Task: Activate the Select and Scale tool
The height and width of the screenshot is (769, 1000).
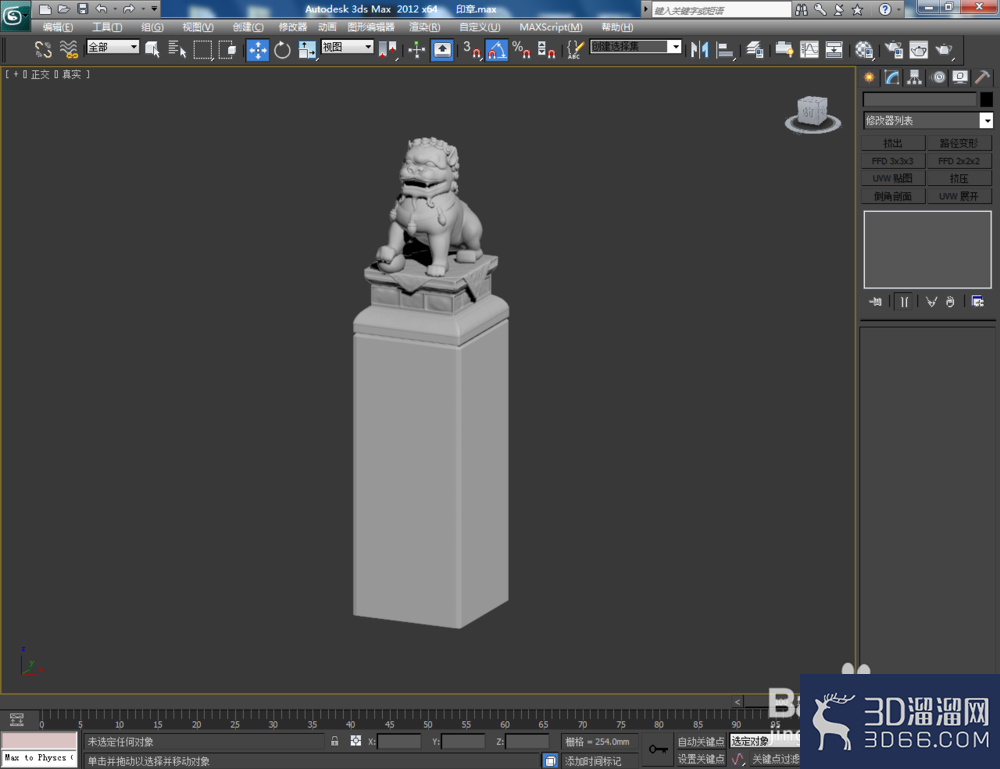Action: coord(307,50)
